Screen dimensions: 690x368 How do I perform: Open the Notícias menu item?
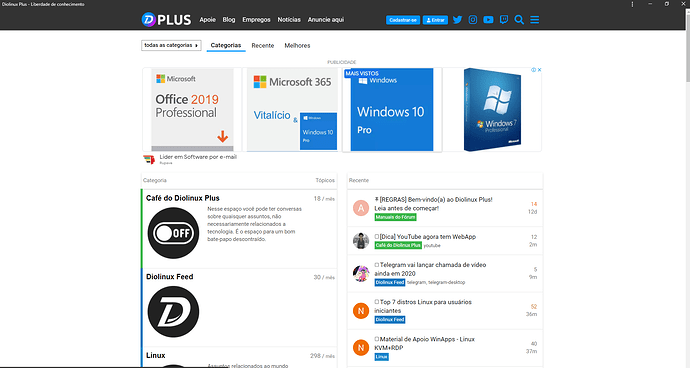(289, 20)
